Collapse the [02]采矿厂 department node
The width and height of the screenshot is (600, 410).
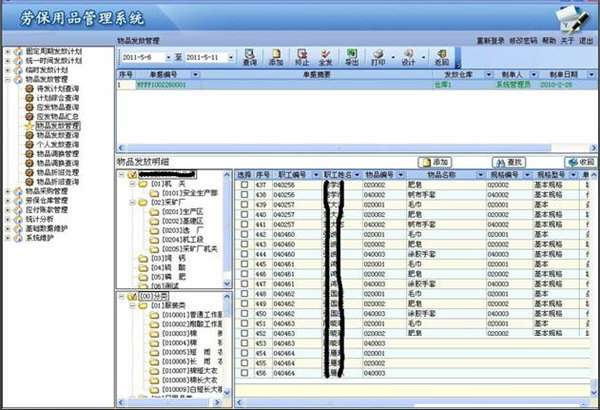point(132,202)
